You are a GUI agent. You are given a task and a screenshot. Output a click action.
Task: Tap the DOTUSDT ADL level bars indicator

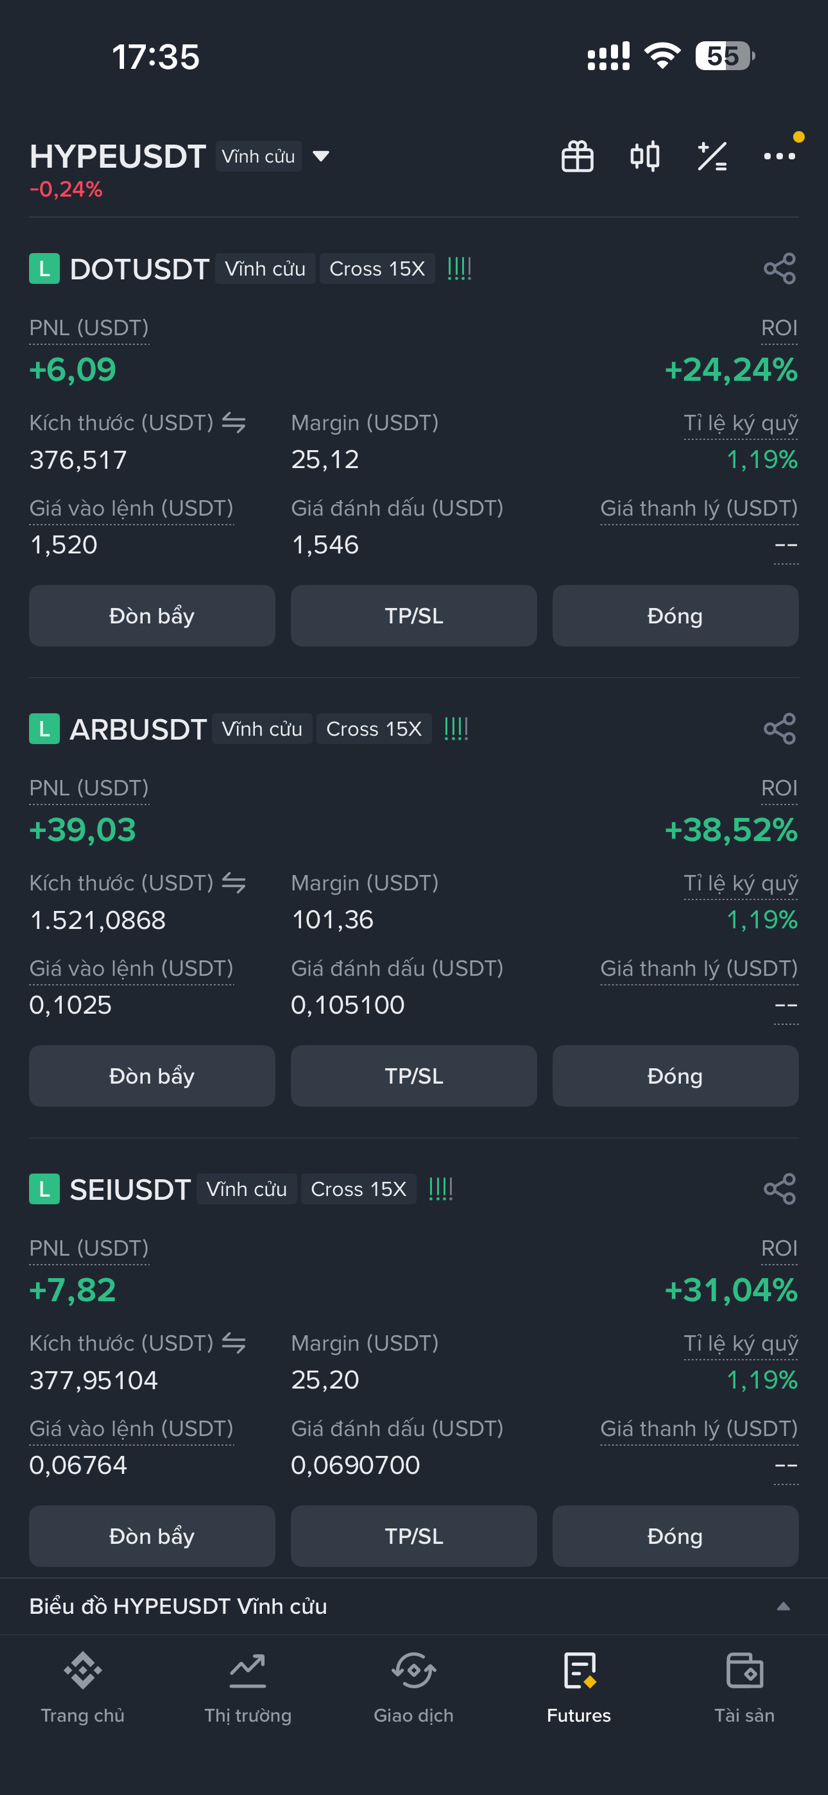pyautogui.click(x=459, y=269)
